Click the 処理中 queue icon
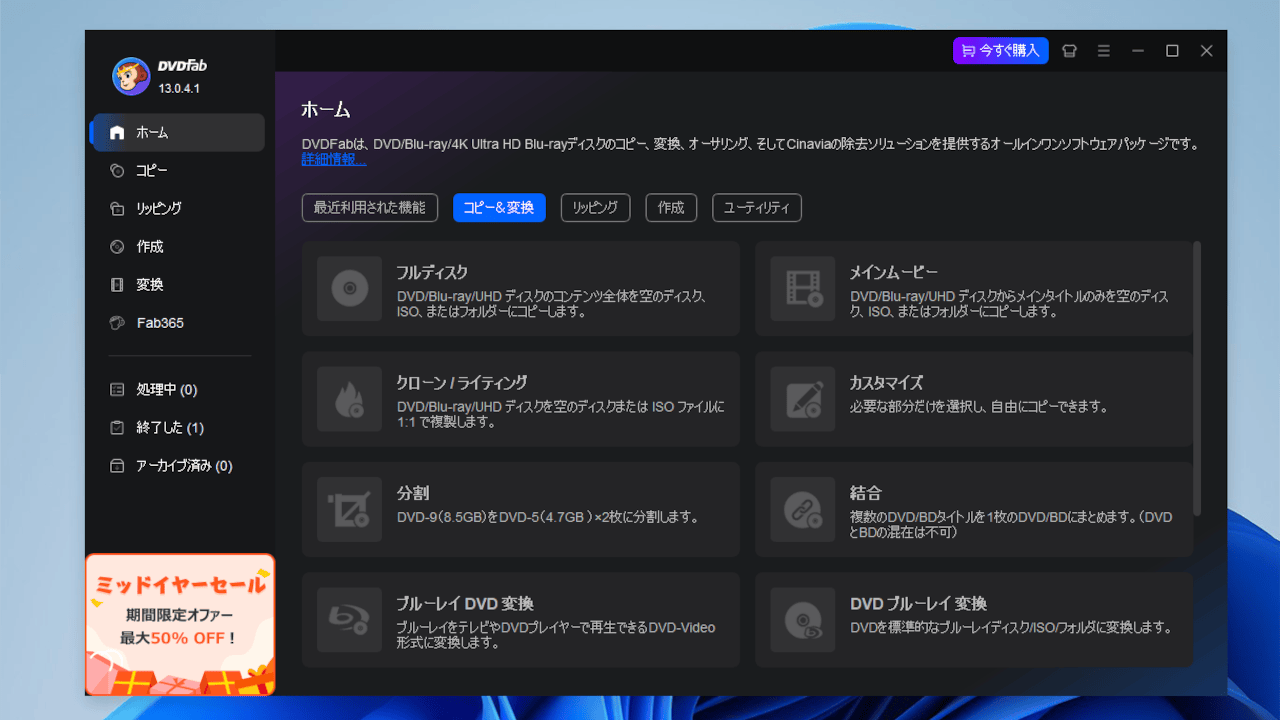Viewport: 1280px width, 720px height. pyautogui.click(x=117, y=390)
